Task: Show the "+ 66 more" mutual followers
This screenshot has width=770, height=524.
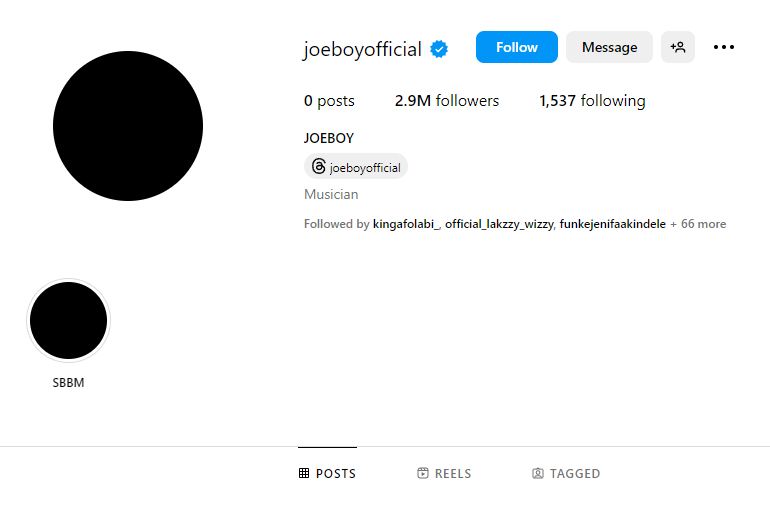Action: click(698, 224)
